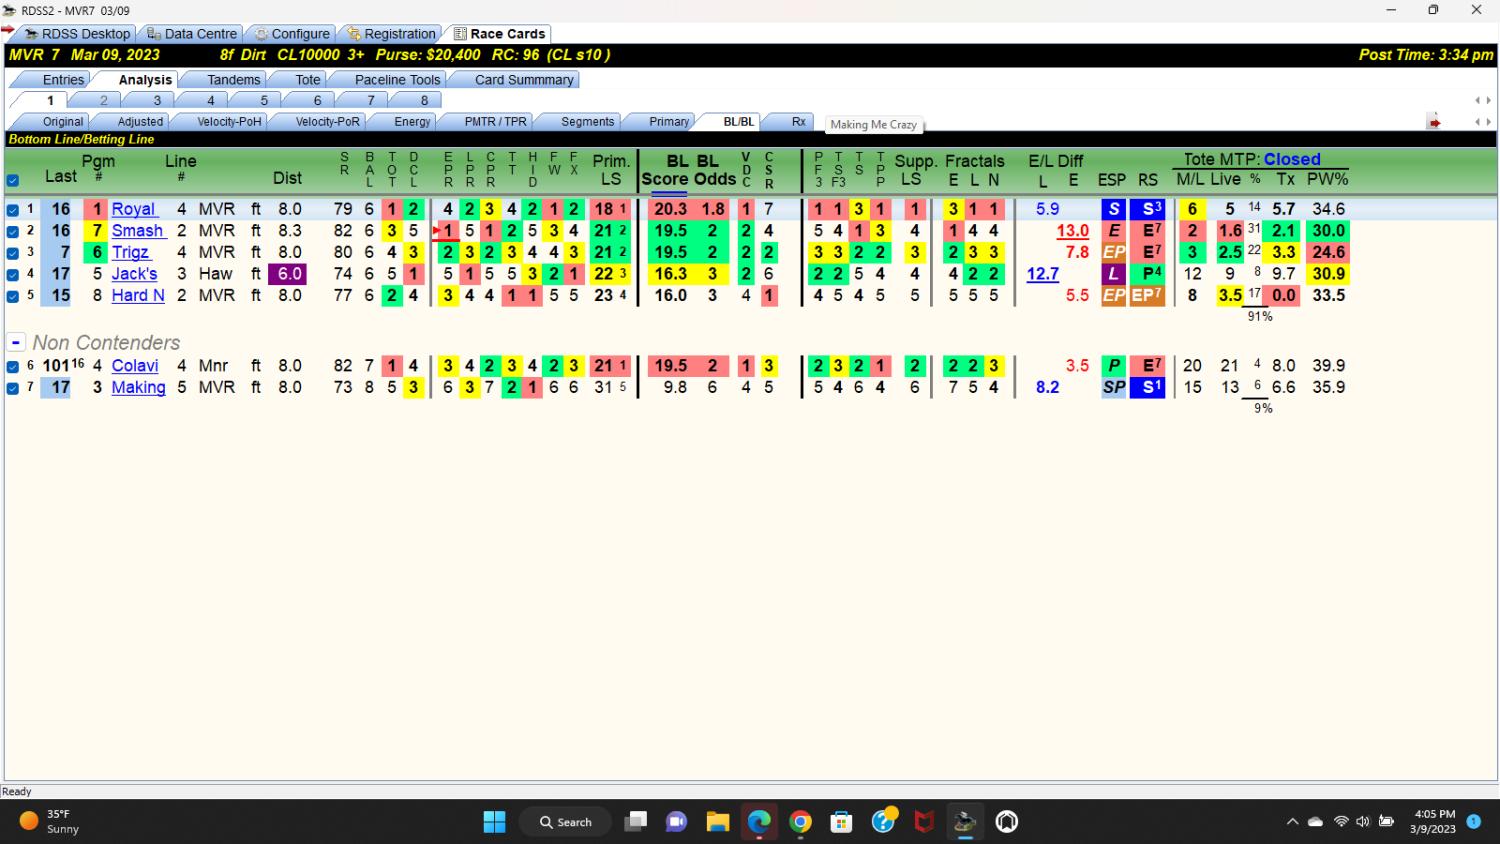Switch to the Tandems tab
The height and width of the screenshot is (844, 1500).
[233, 79]
